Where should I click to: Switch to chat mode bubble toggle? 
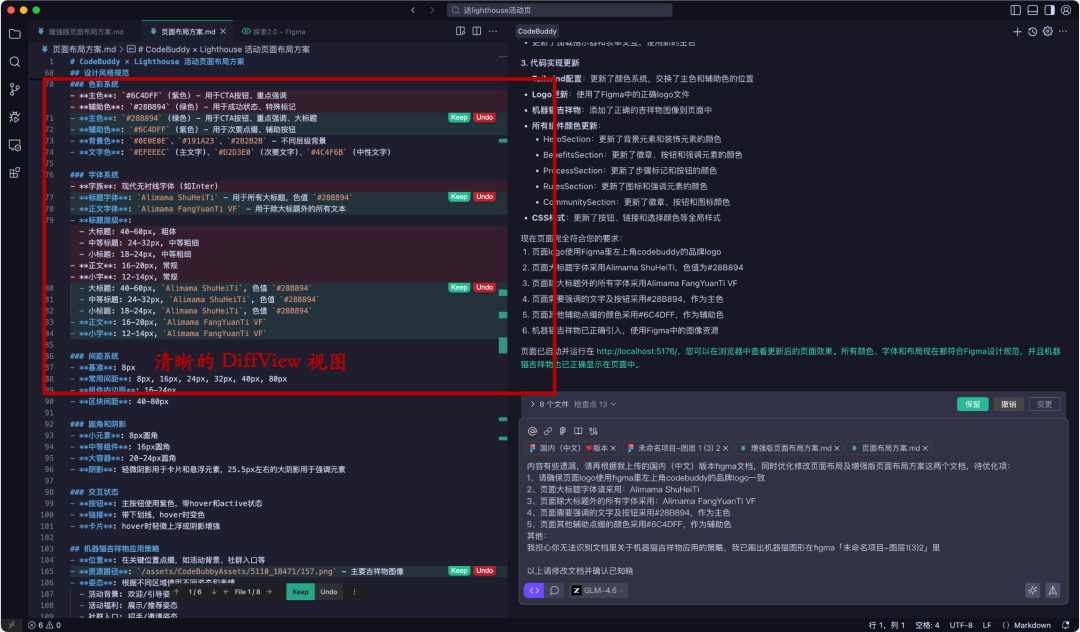[554, 590]
